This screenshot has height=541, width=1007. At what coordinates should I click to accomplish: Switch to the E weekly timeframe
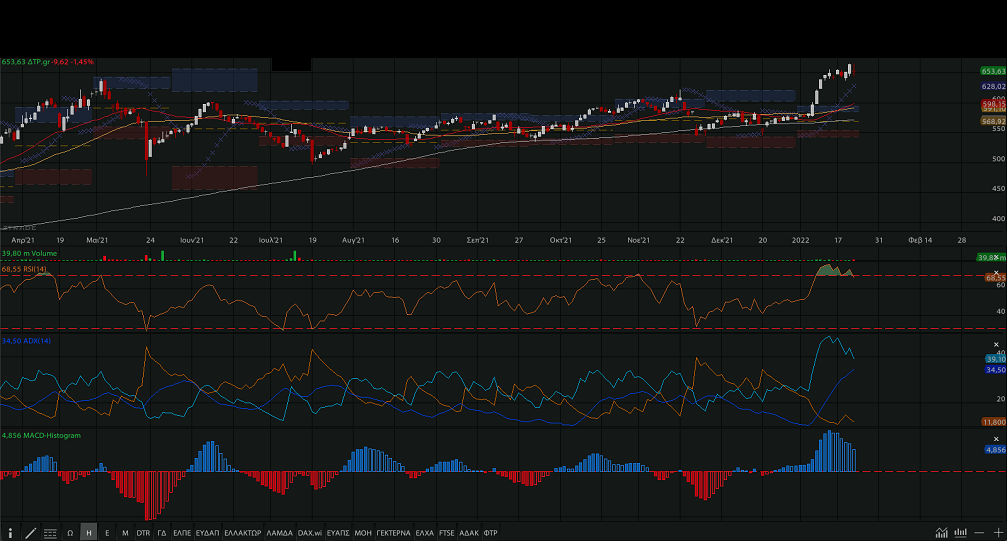click(107, 533)
